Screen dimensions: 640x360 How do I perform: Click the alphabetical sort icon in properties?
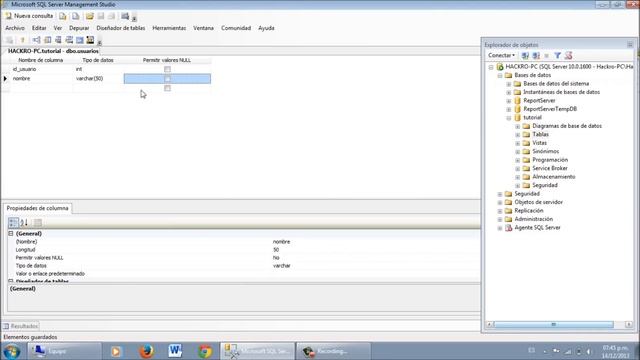[24, 222]
